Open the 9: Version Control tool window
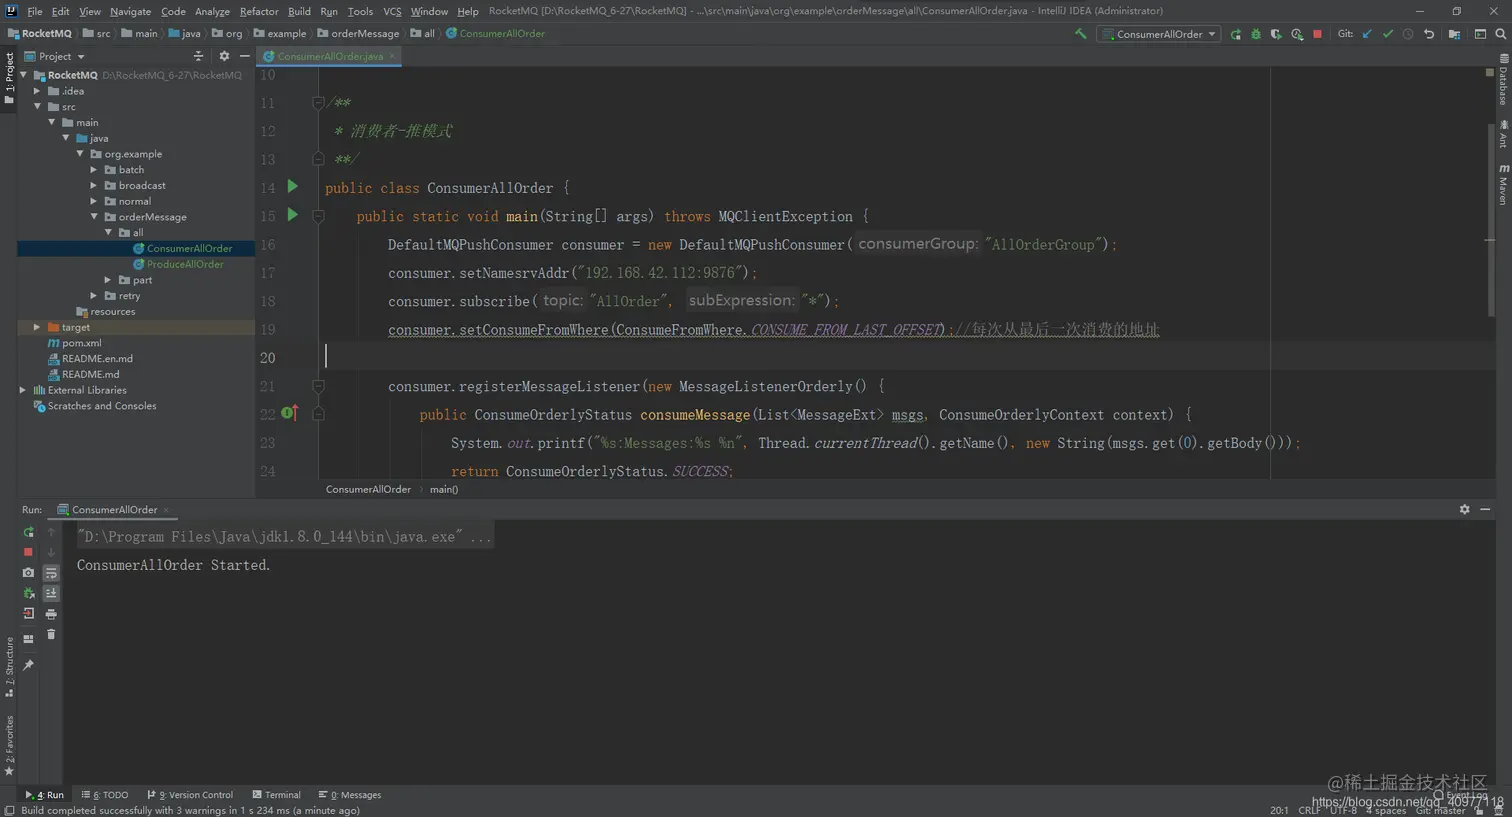1512x817 pixels. 190,795
